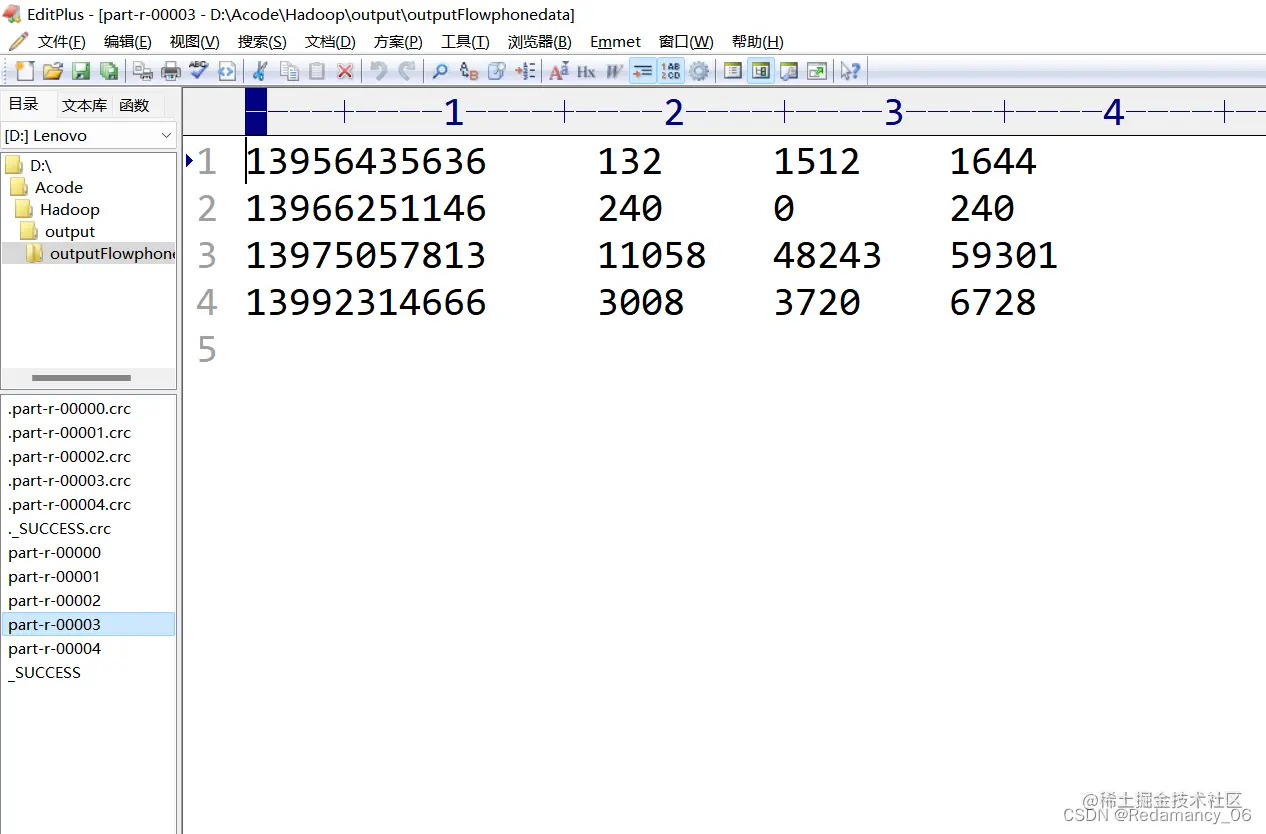Viewport: 1266px width, 834px height.
Task: Open the Emmet menu
Action: 615,42
